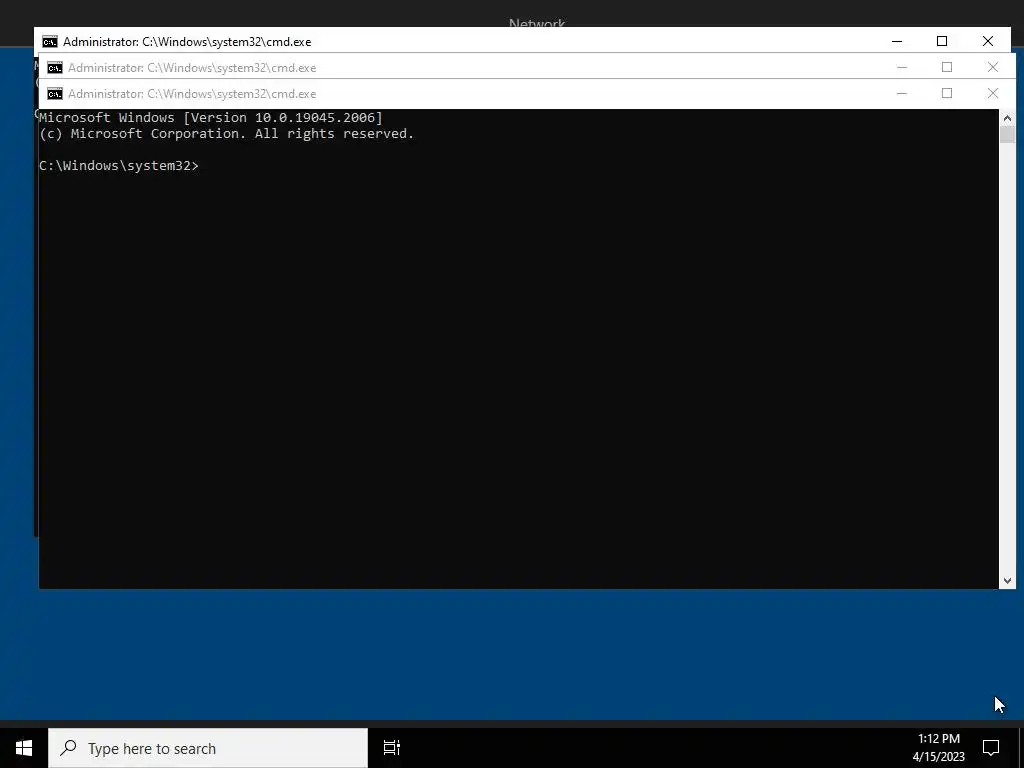The width and height of the screenshot is (1024, 768).
Task: Minimize the third cmd window
Action: coord(902,93)
